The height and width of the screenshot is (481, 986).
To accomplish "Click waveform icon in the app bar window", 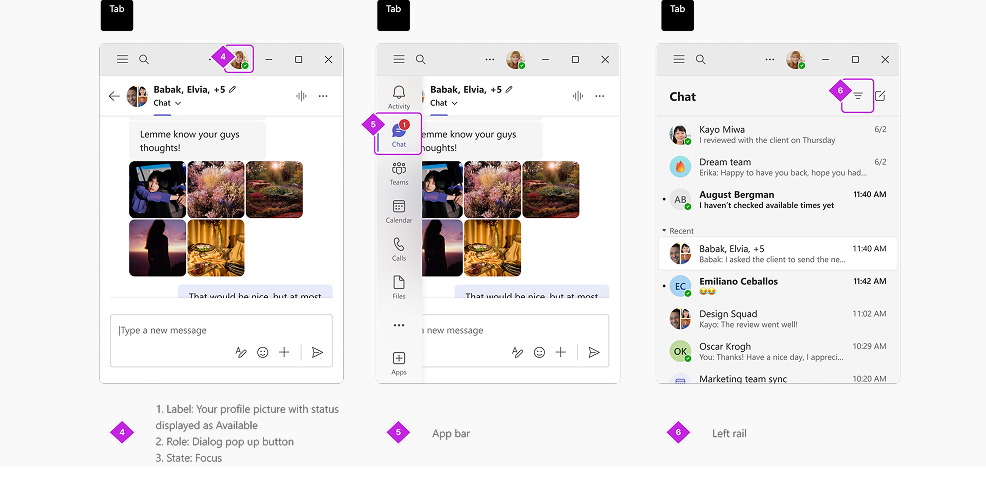I will [x=578, y=96].
